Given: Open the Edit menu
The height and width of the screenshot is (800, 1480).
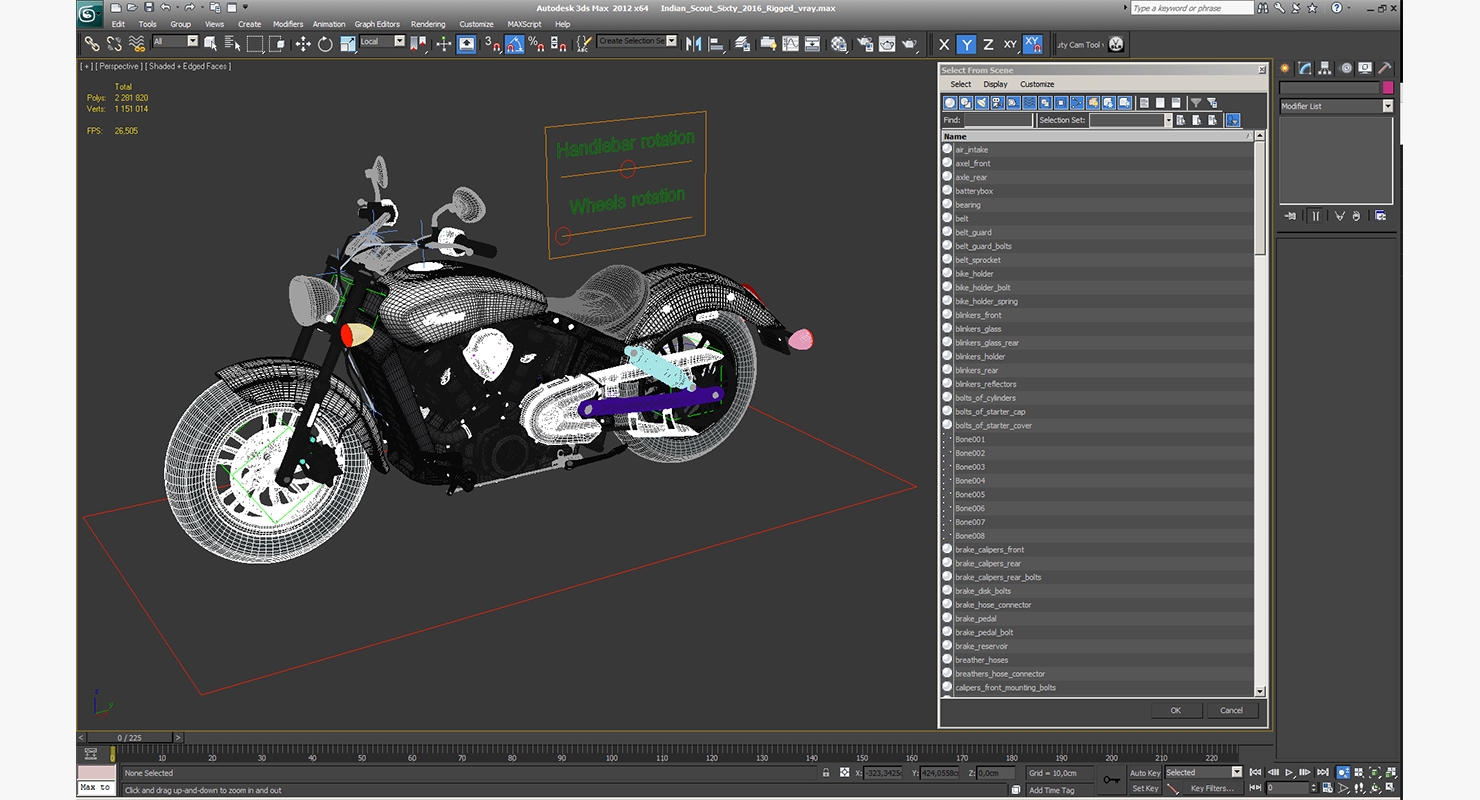Looking at the screenshot, I should click(x=118, y=24).
